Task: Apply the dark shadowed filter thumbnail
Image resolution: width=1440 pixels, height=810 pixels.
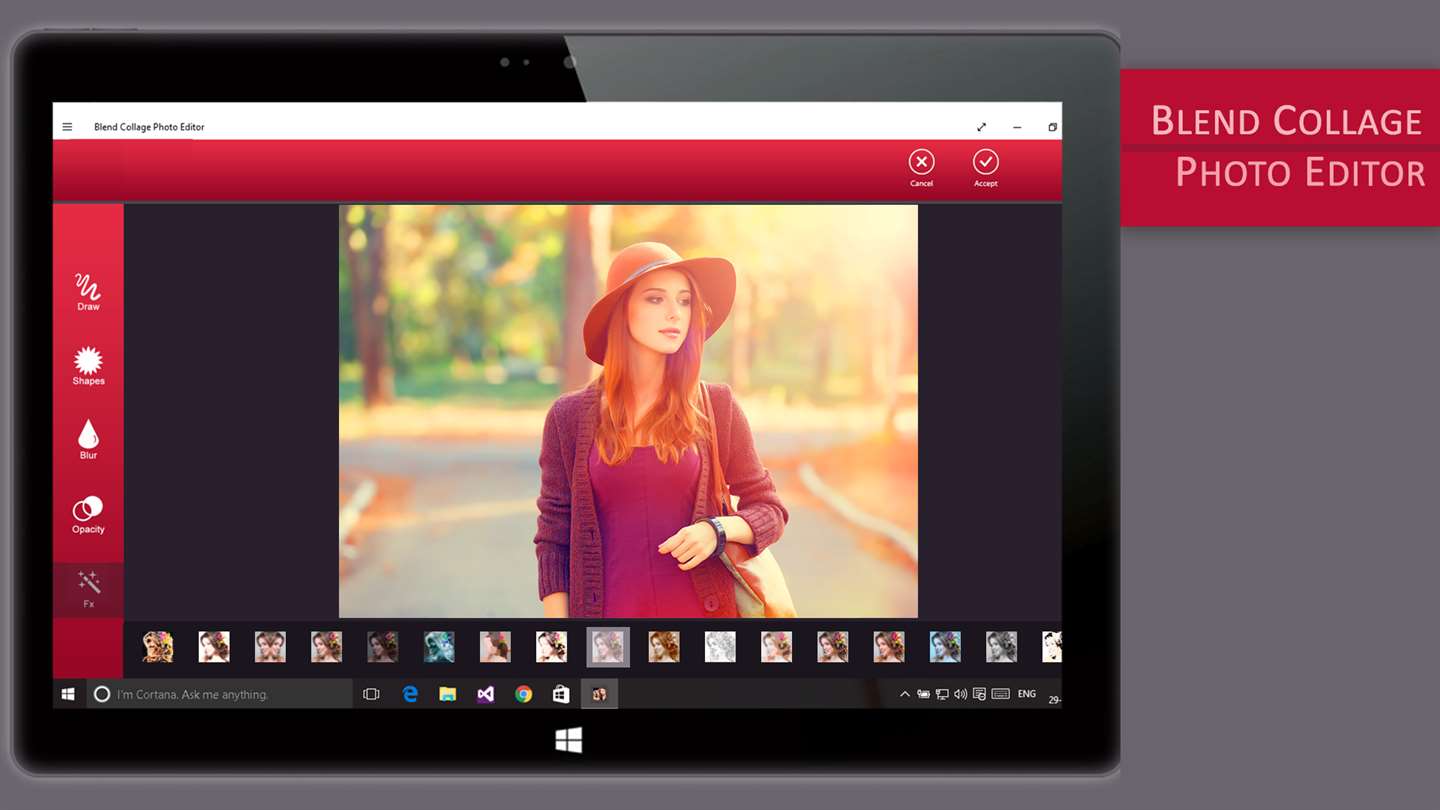Action: pyautogui.click(x=382, y=647)
